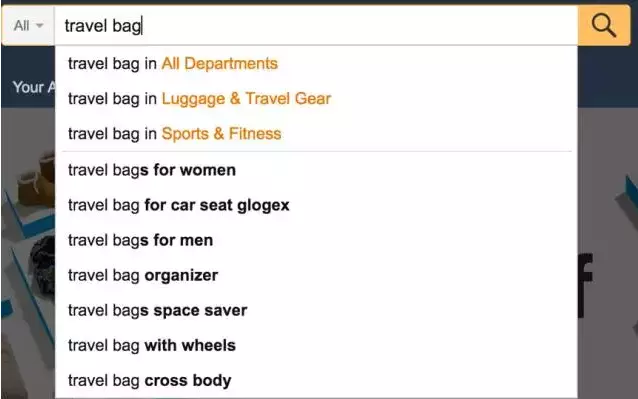Choose travel bag for car seat glogex
The height and width of the screenshot is (399, 638).
316,205
